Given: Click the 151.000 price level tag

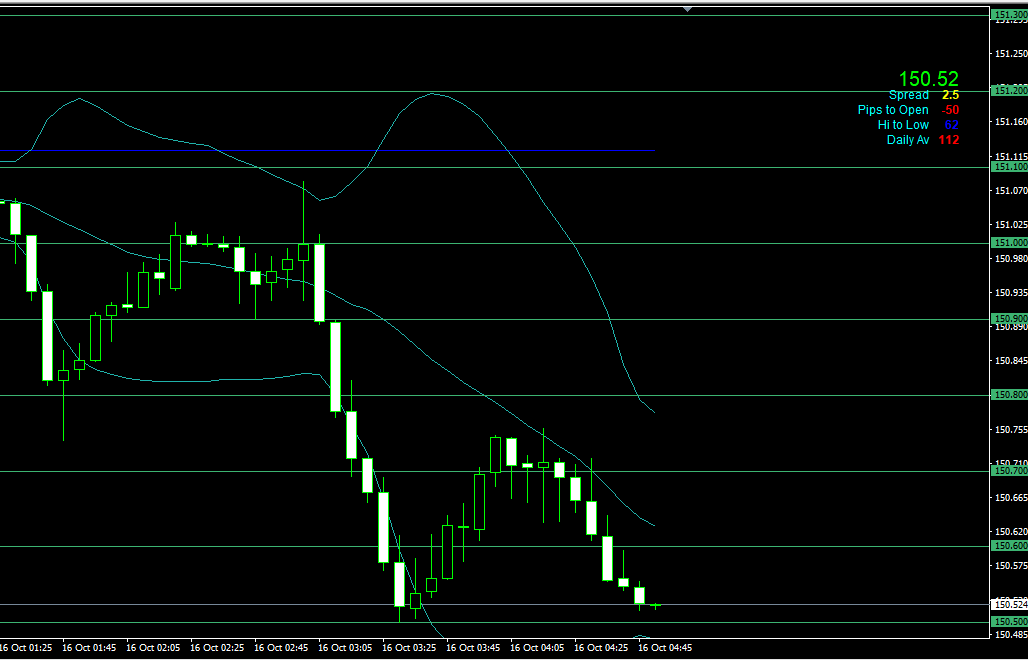Looking at the screenshot, I should click(1008, 243).
